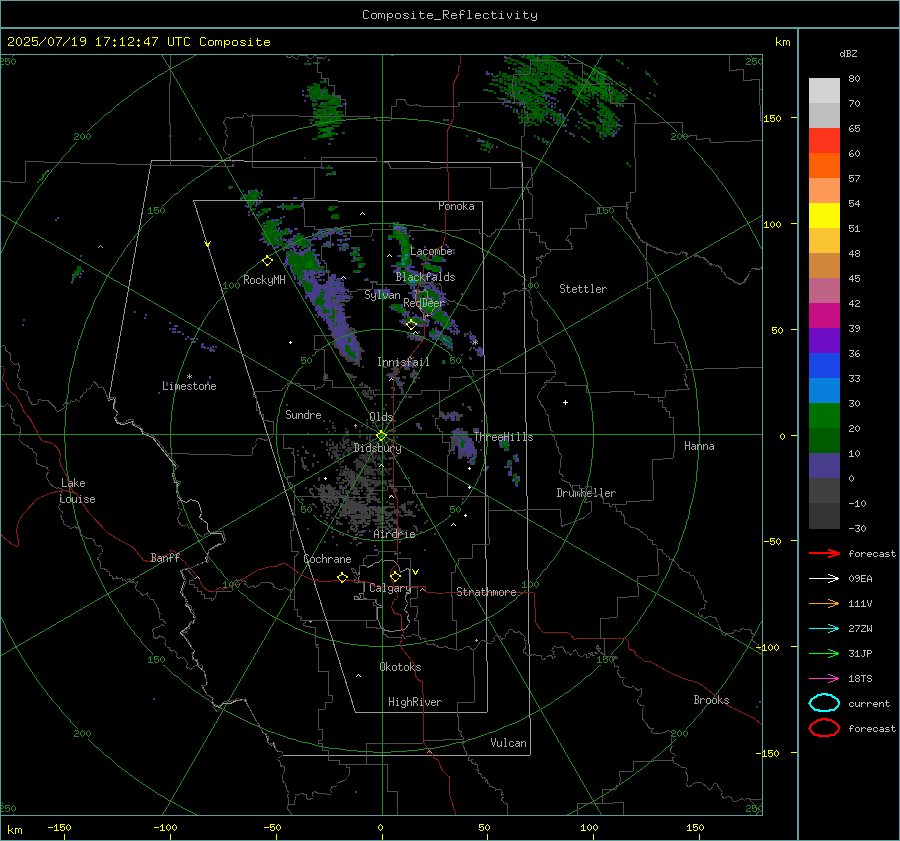Image resolution: width=900 pixels, height=841 pixels.
Task: Click the green 31JP arrow icon
Action: point(824,653)
